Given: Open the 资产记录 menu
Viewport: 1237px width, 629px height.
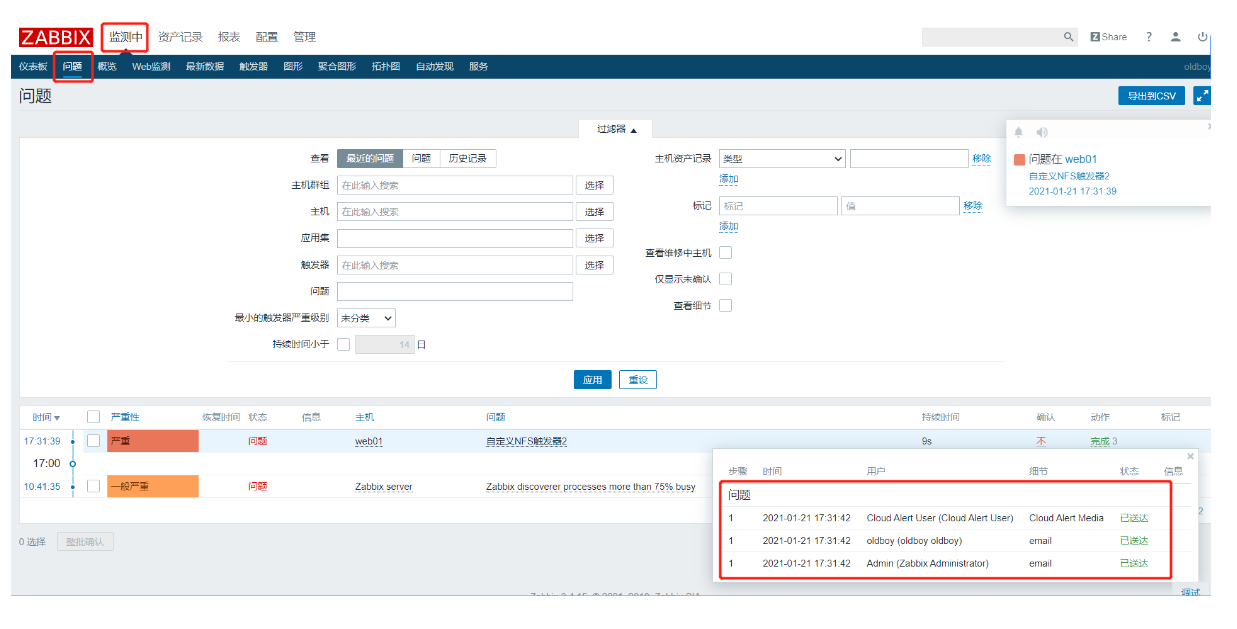Looking at the screenshot, I should (x=180, y=37).
